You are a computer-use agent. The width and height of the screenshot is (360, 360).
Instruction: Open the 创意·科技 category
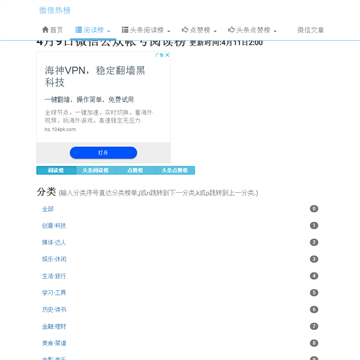point(54,226)
